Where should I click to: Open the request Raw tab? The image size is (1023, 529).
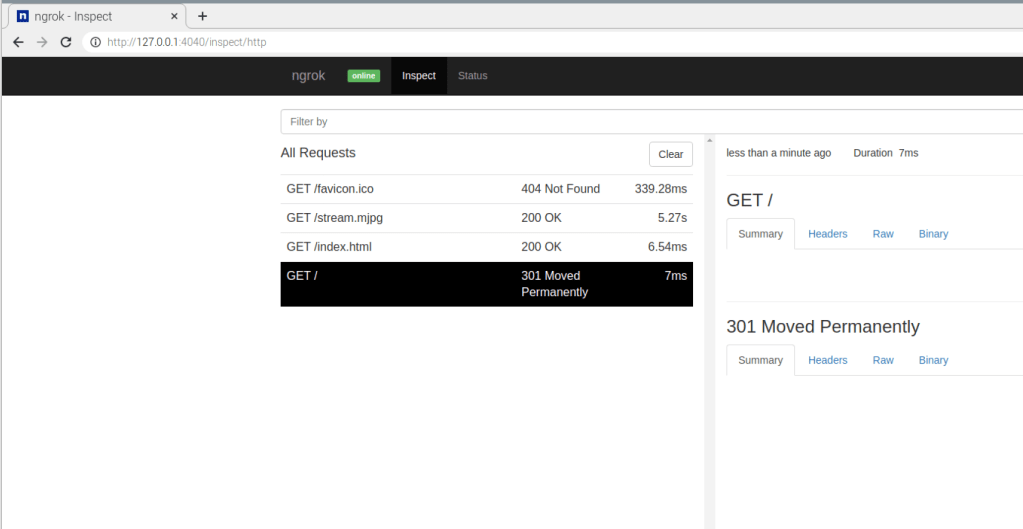pos(883,234)
